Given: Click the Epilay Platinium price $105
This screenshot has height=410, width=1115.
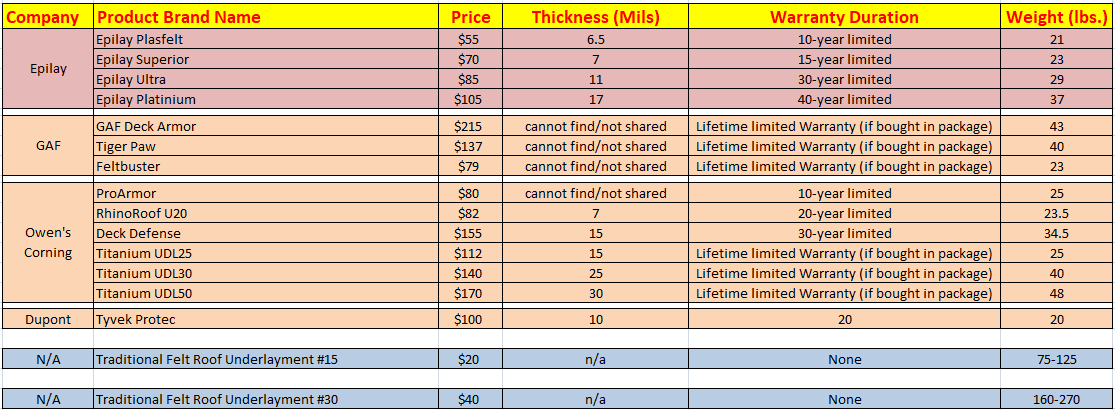Looking at the screenshot, I should 468,99.
